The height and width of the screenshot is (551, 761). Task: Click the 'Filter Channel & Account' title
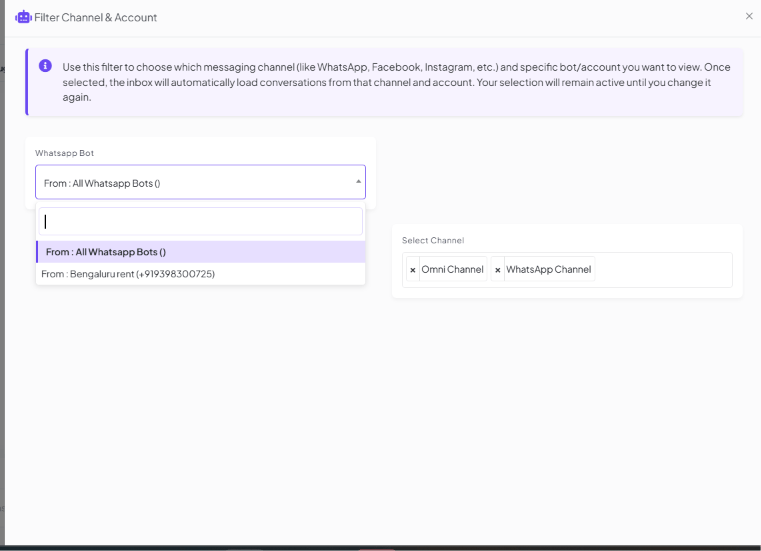(x=96, y=17)
